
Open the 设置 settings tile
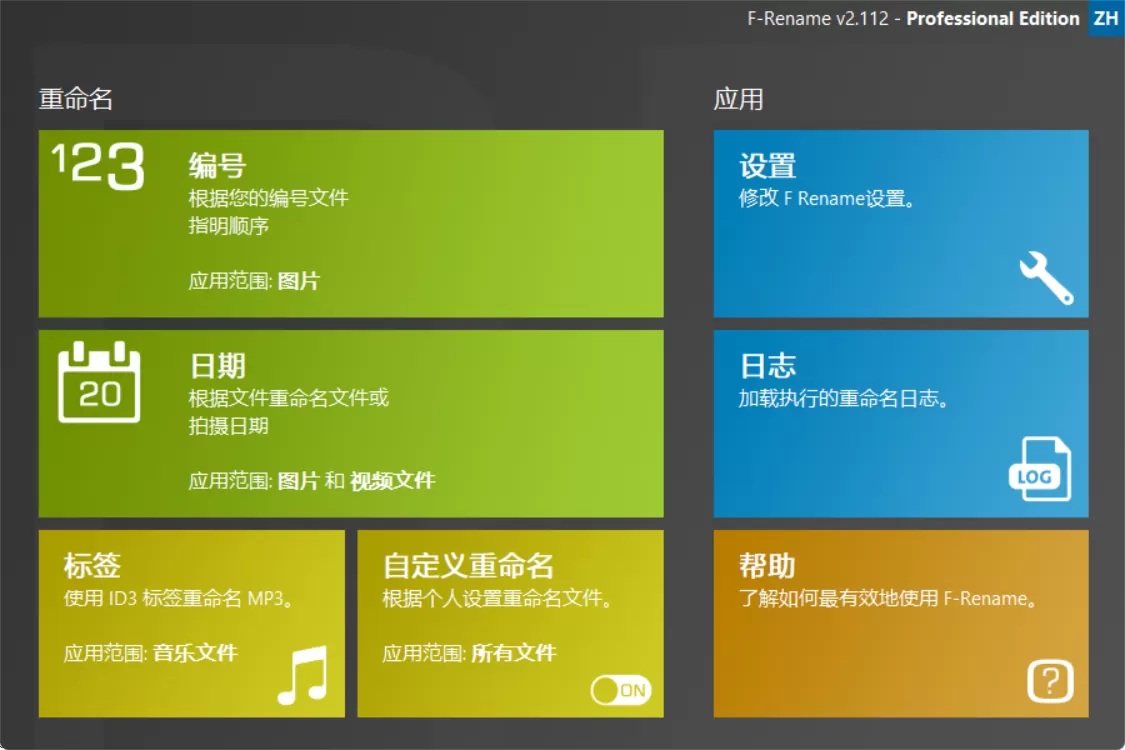(x=900, y=220)
